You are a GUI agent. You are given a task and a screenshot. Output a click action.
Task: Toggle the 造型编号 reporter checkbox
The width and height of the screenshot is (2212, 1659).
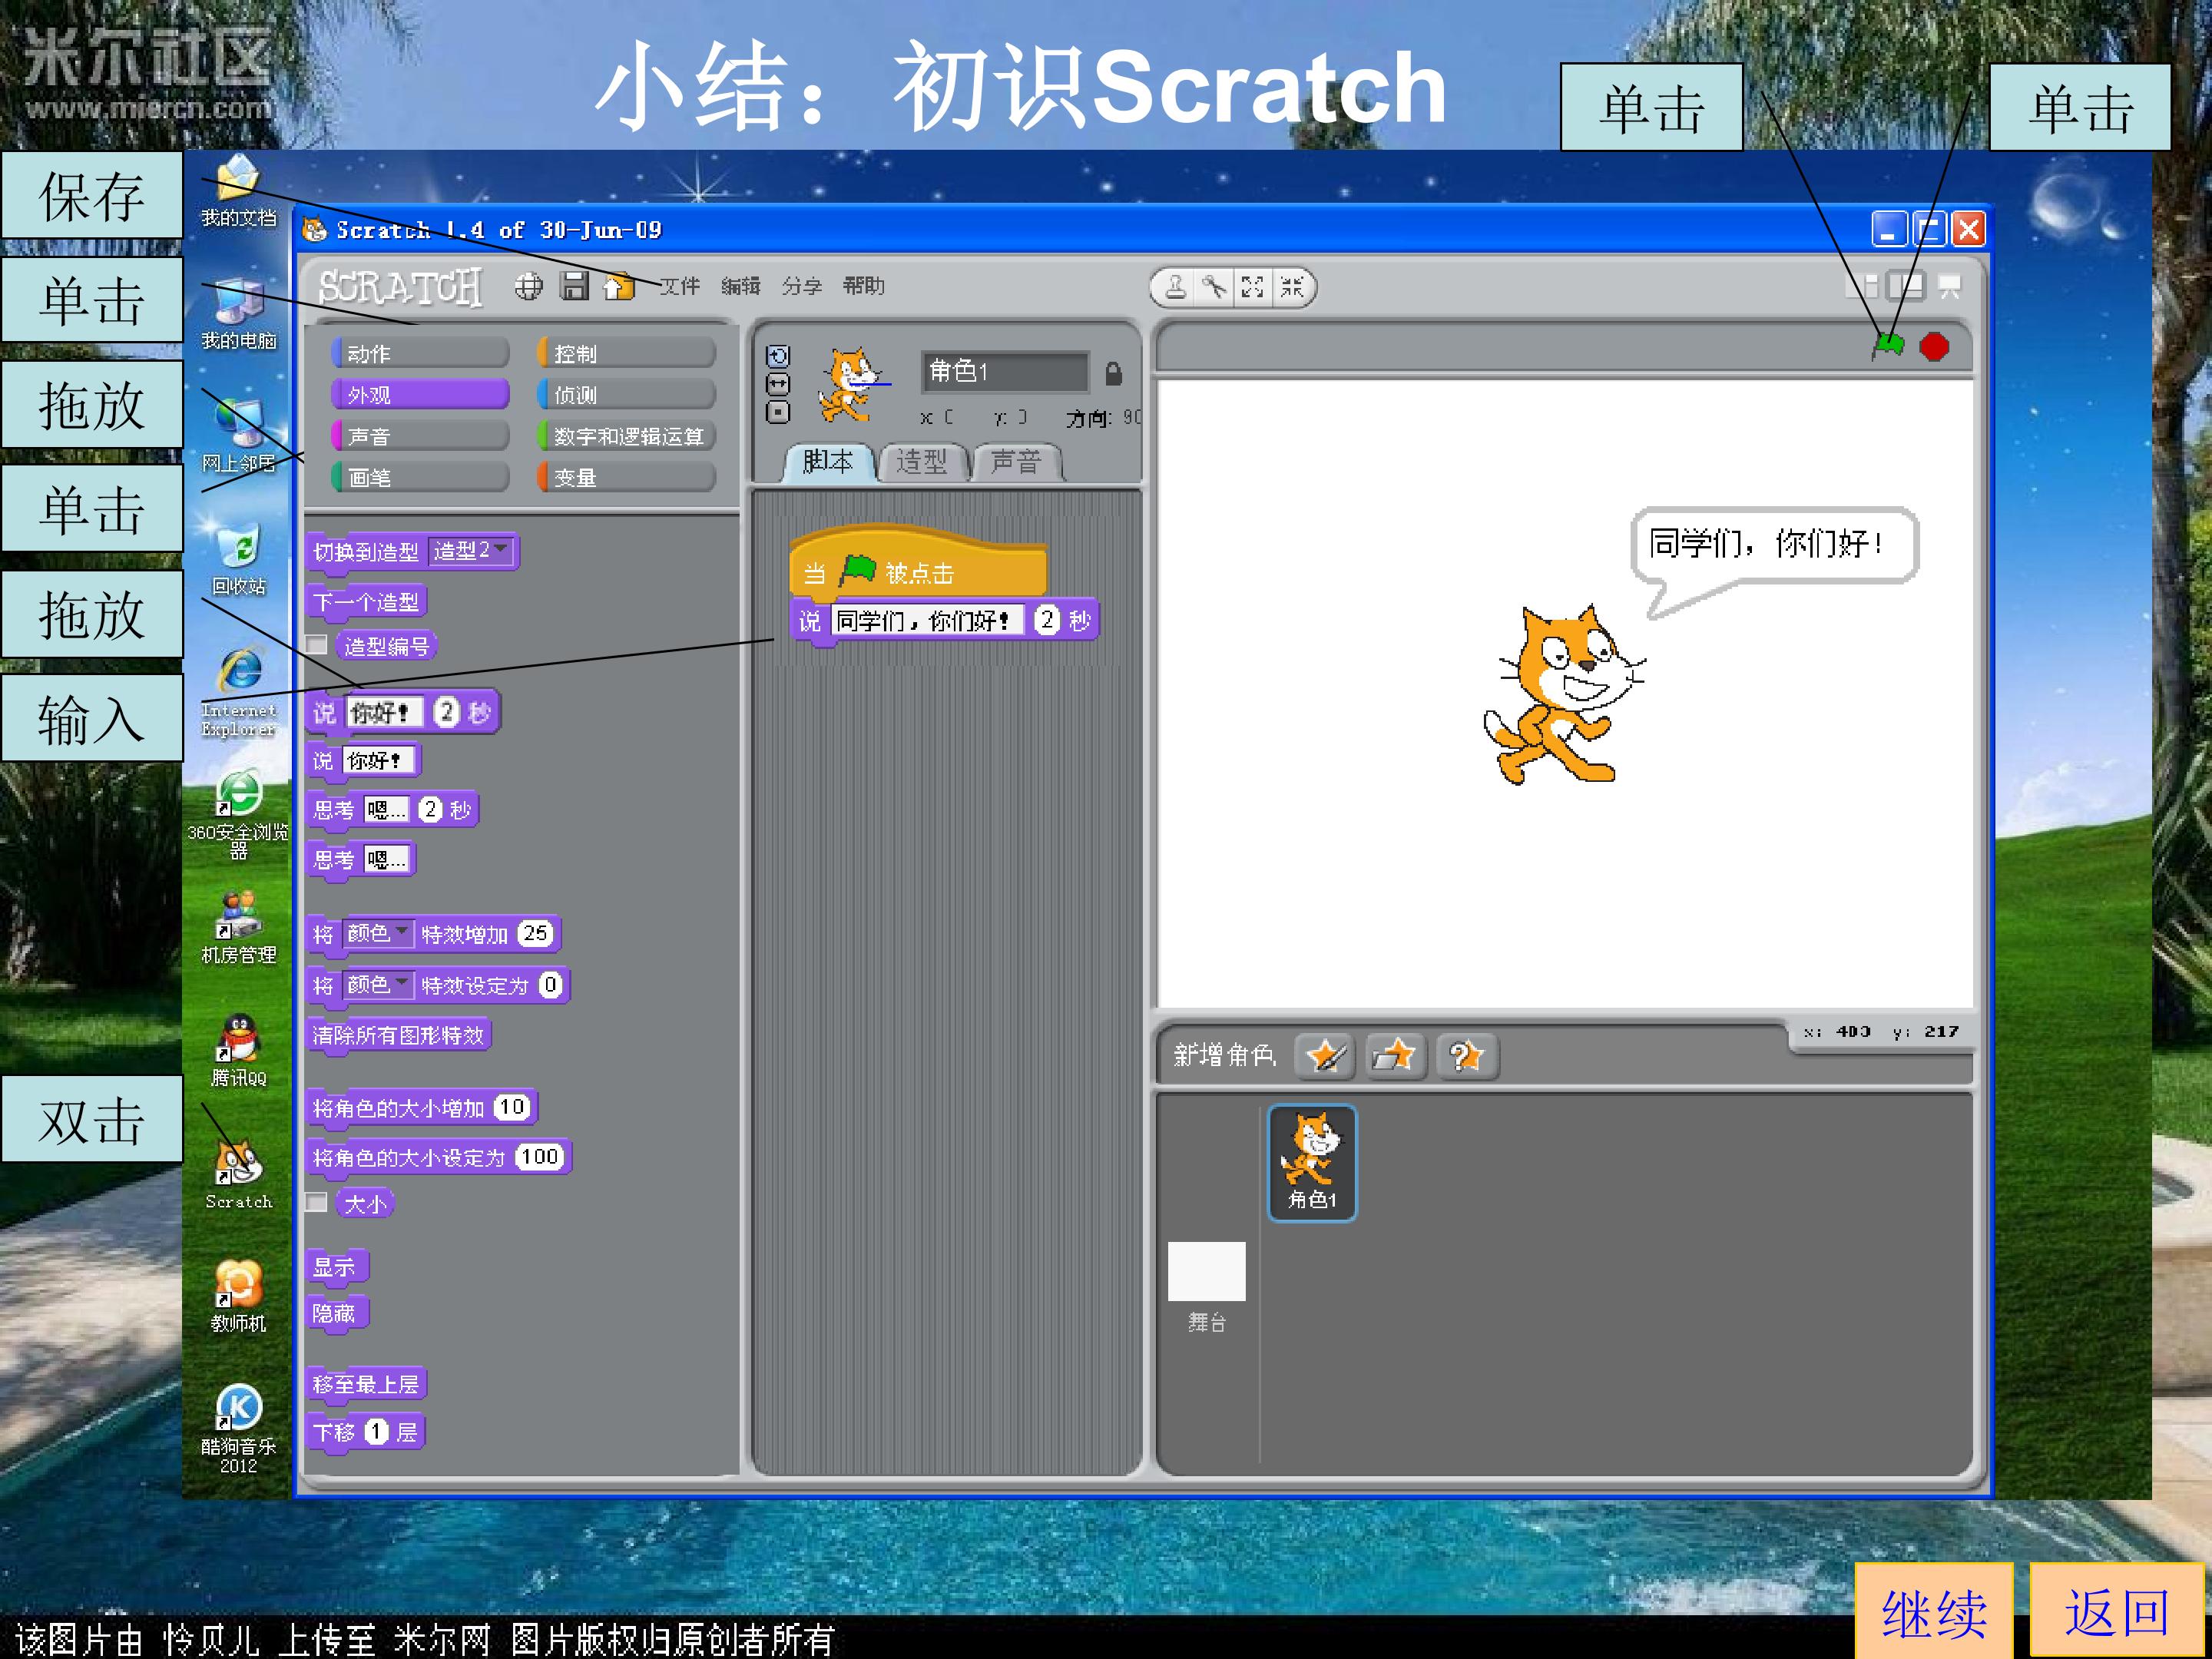[317, 645]
